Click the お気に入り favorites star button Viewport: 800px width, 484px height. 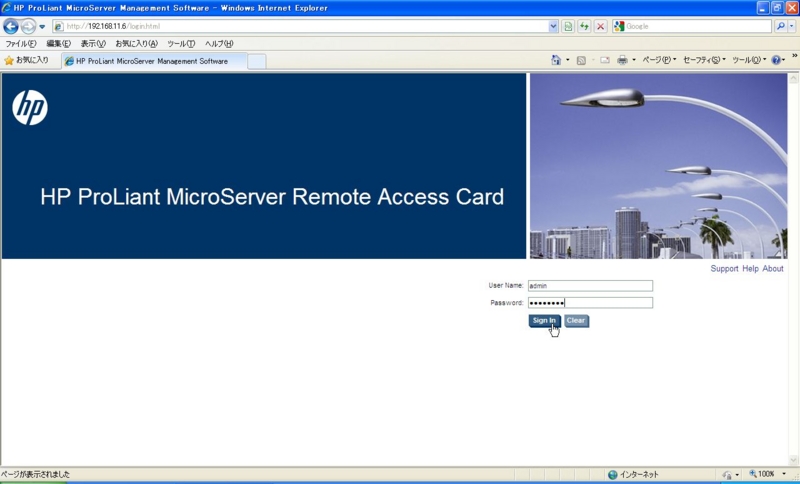[27, 60]
